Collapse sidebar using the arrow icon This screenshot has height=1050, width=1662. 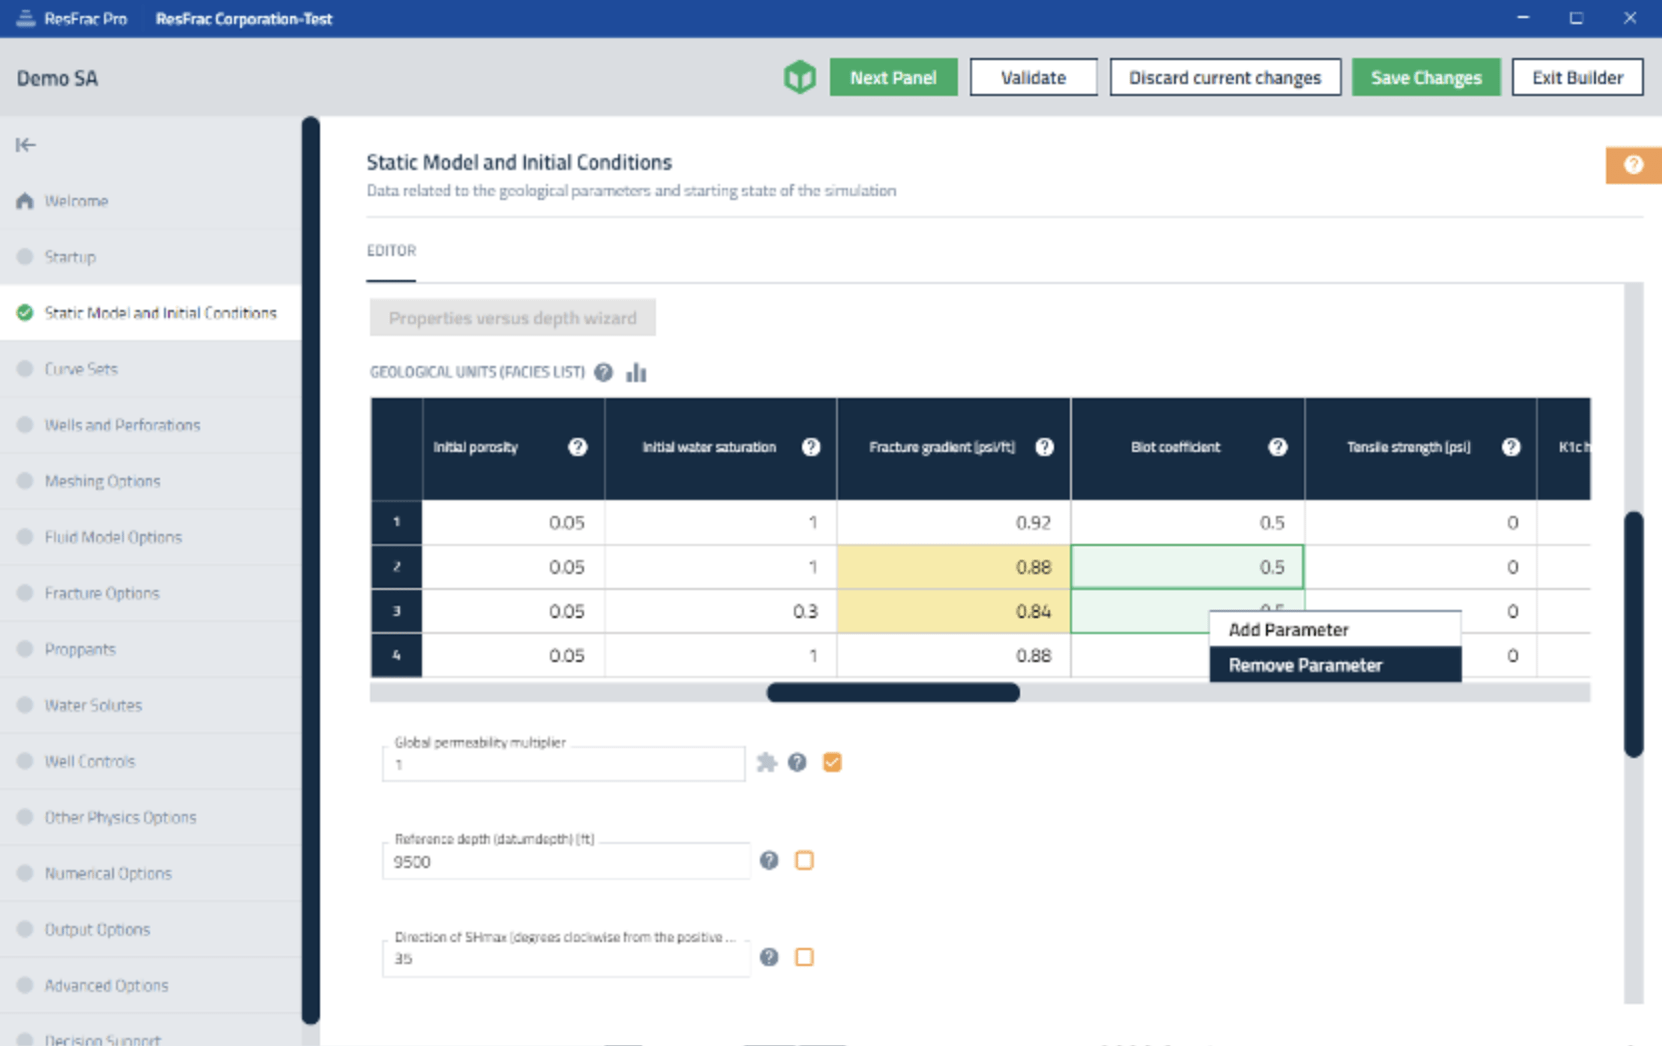click(26, 145)
